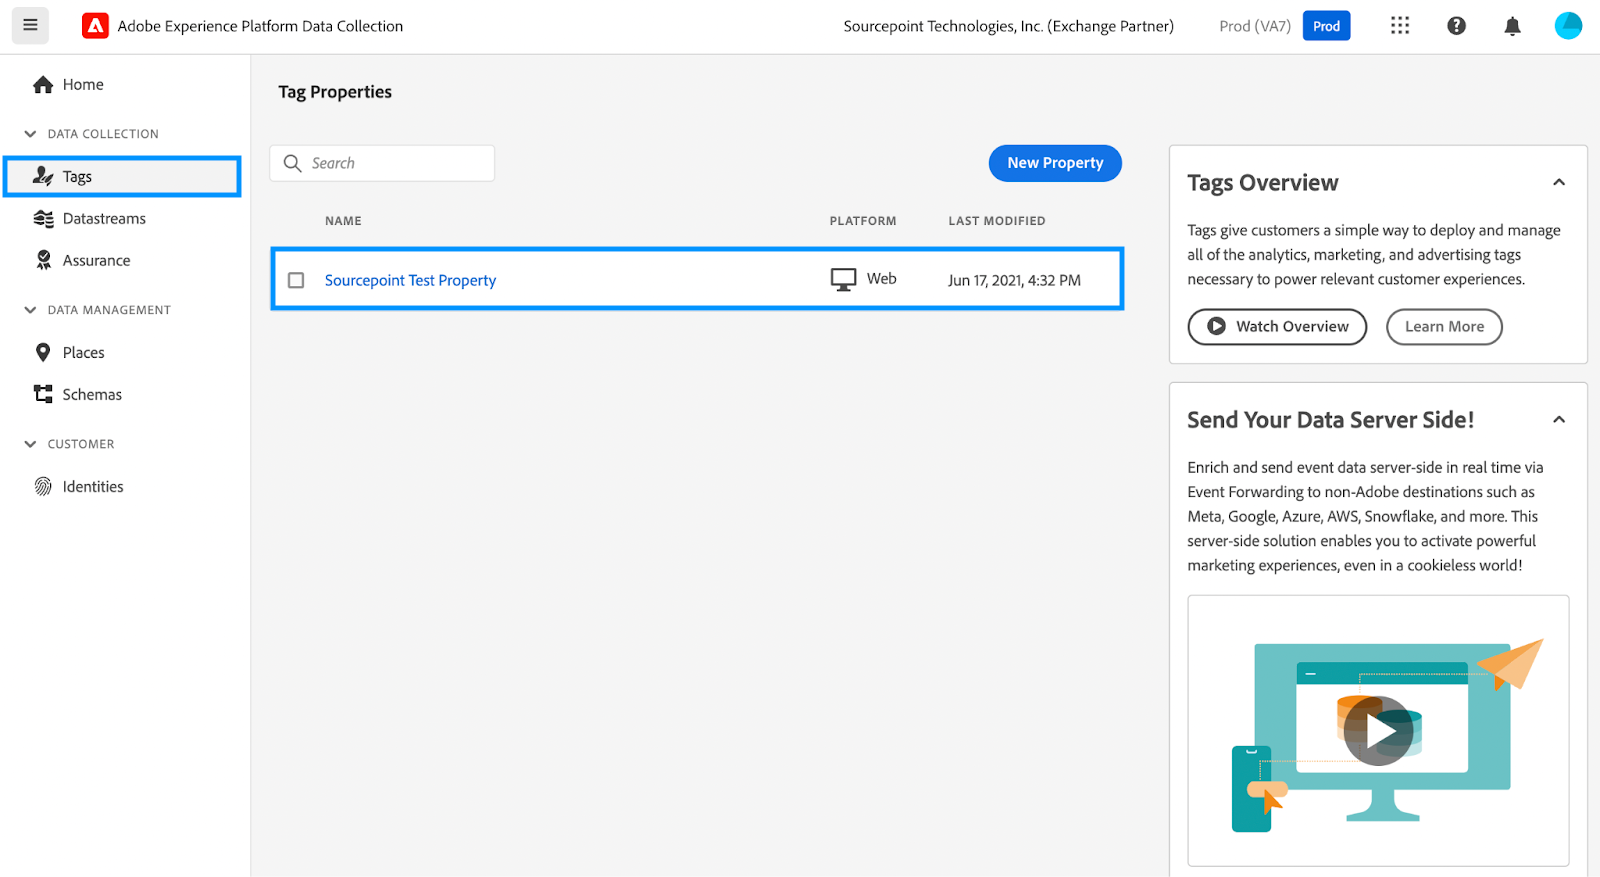Click the Web platform monitor icon
This screenshot has height=877, width=1600.
click(x=843, y=280)
